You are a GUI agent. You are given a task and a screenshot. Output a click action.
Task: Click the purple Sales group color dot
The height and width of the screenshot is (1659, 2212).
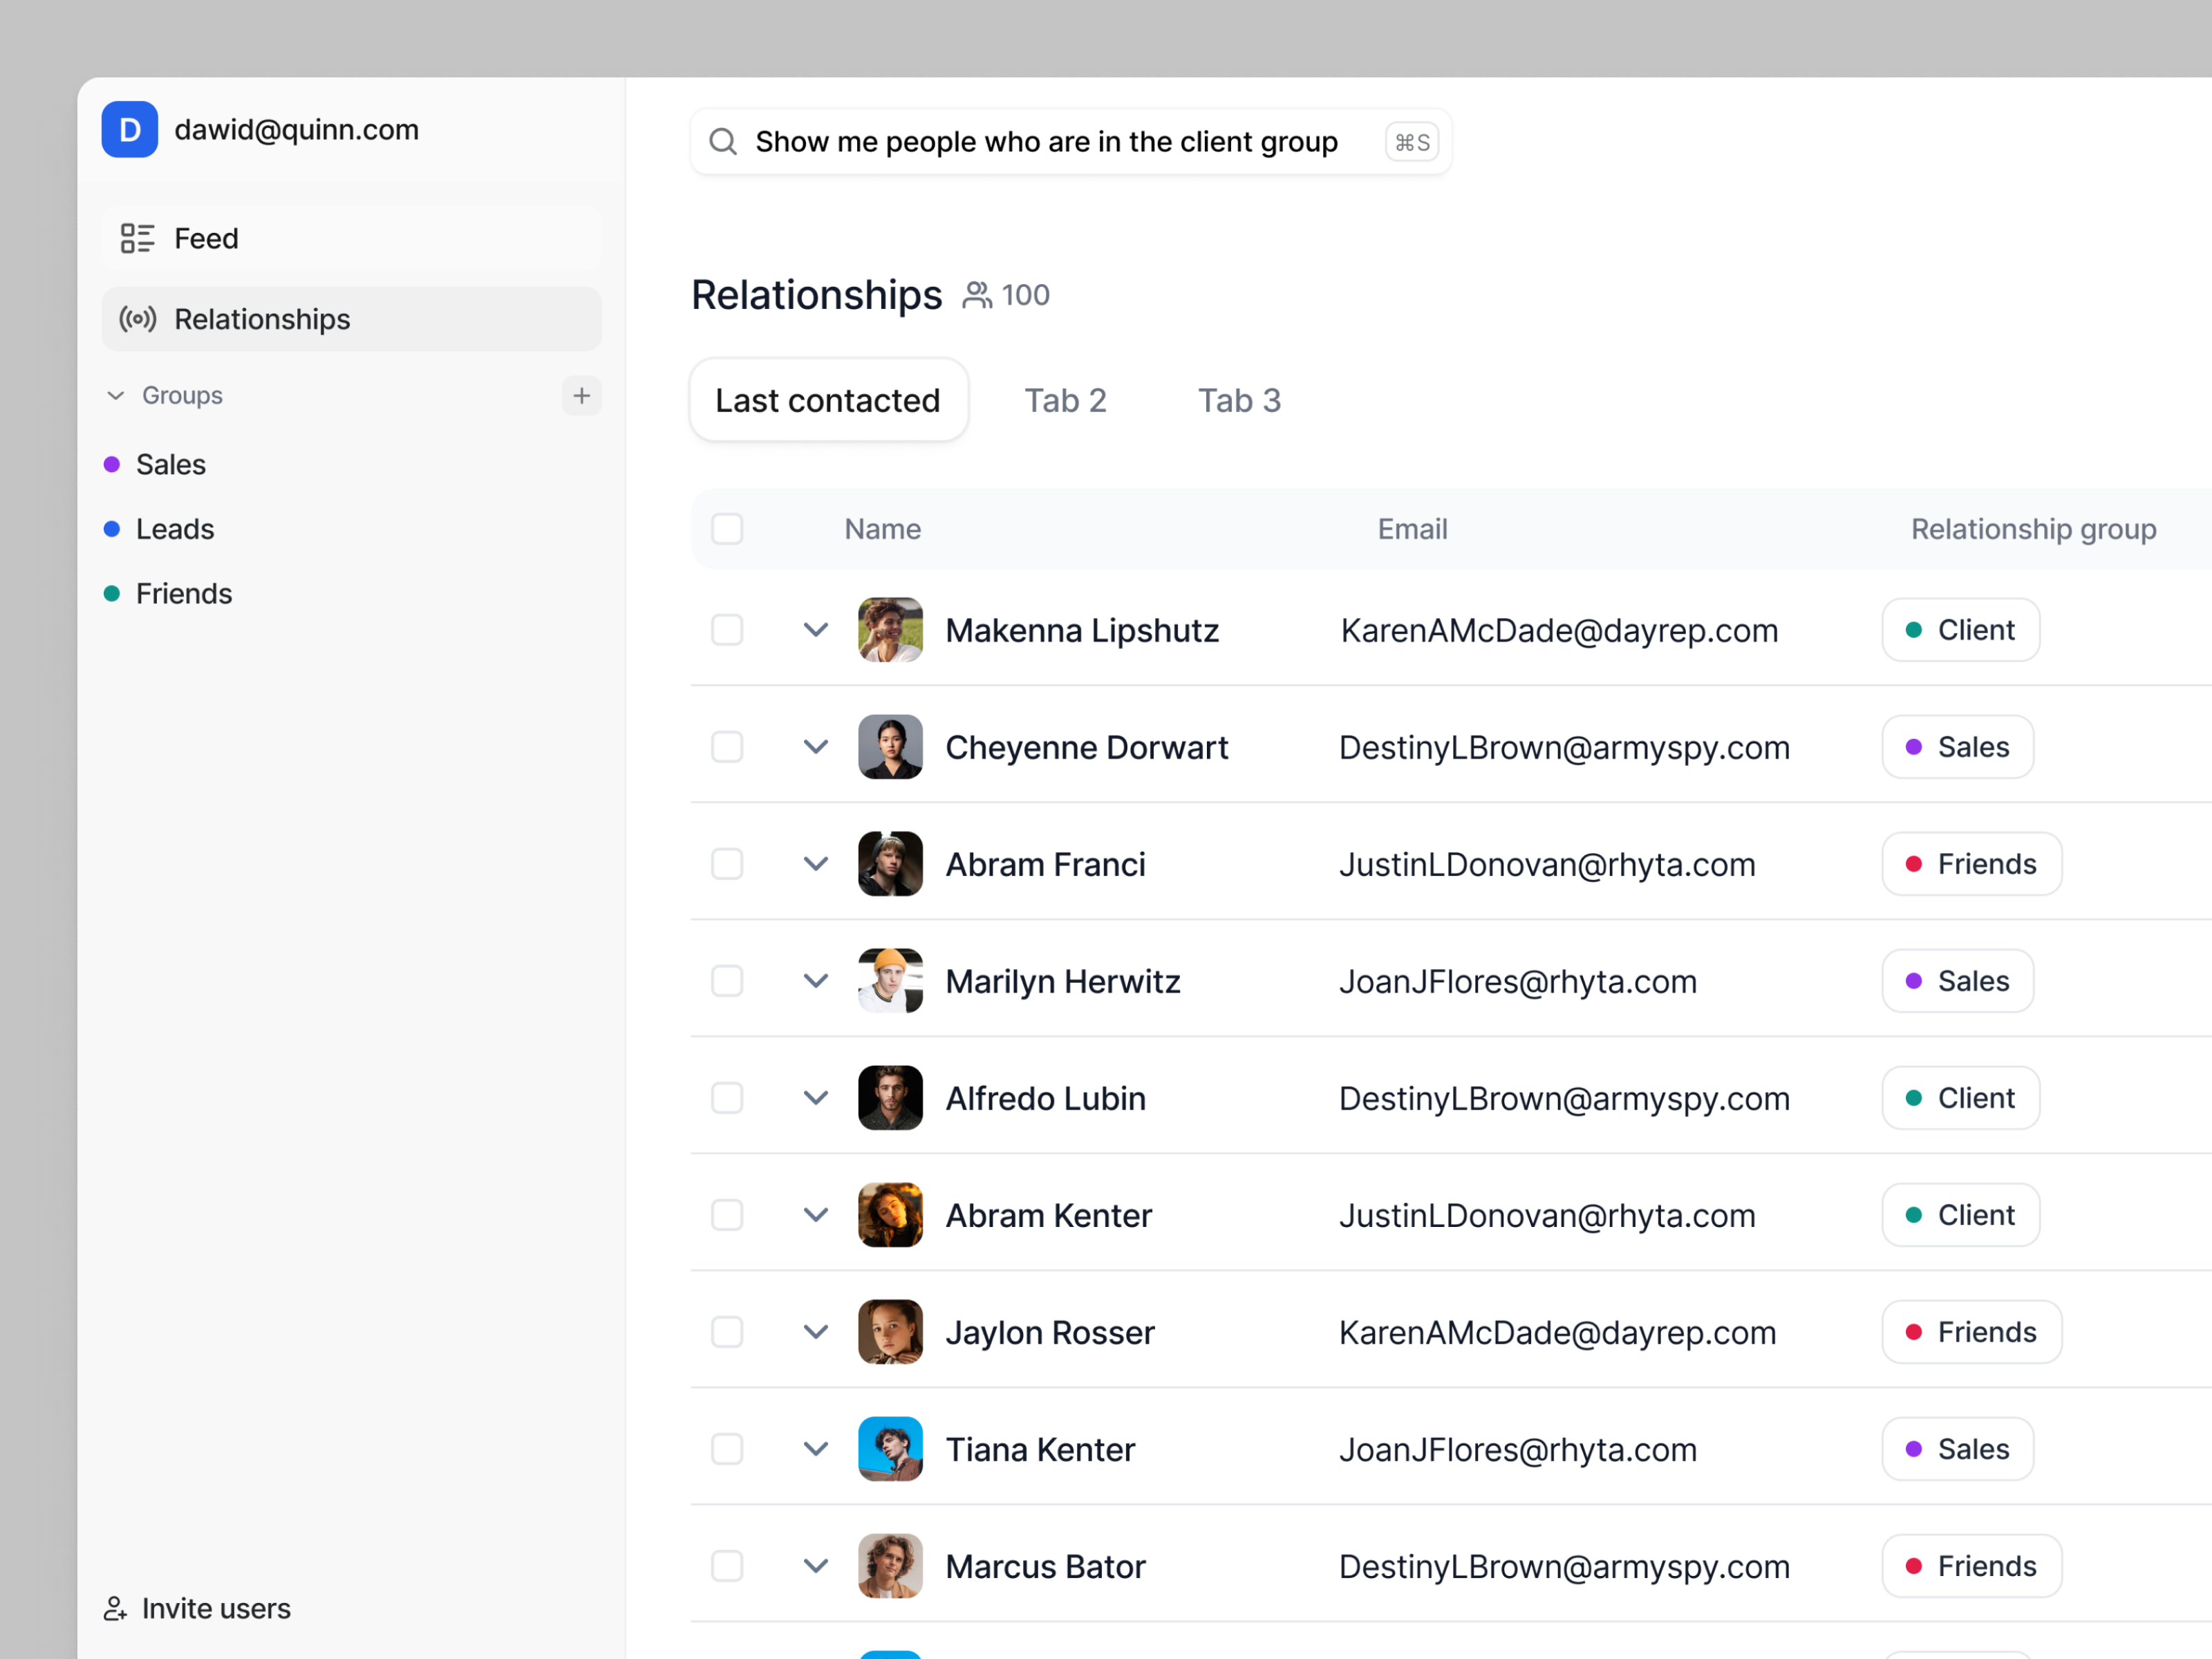point(112,465)
